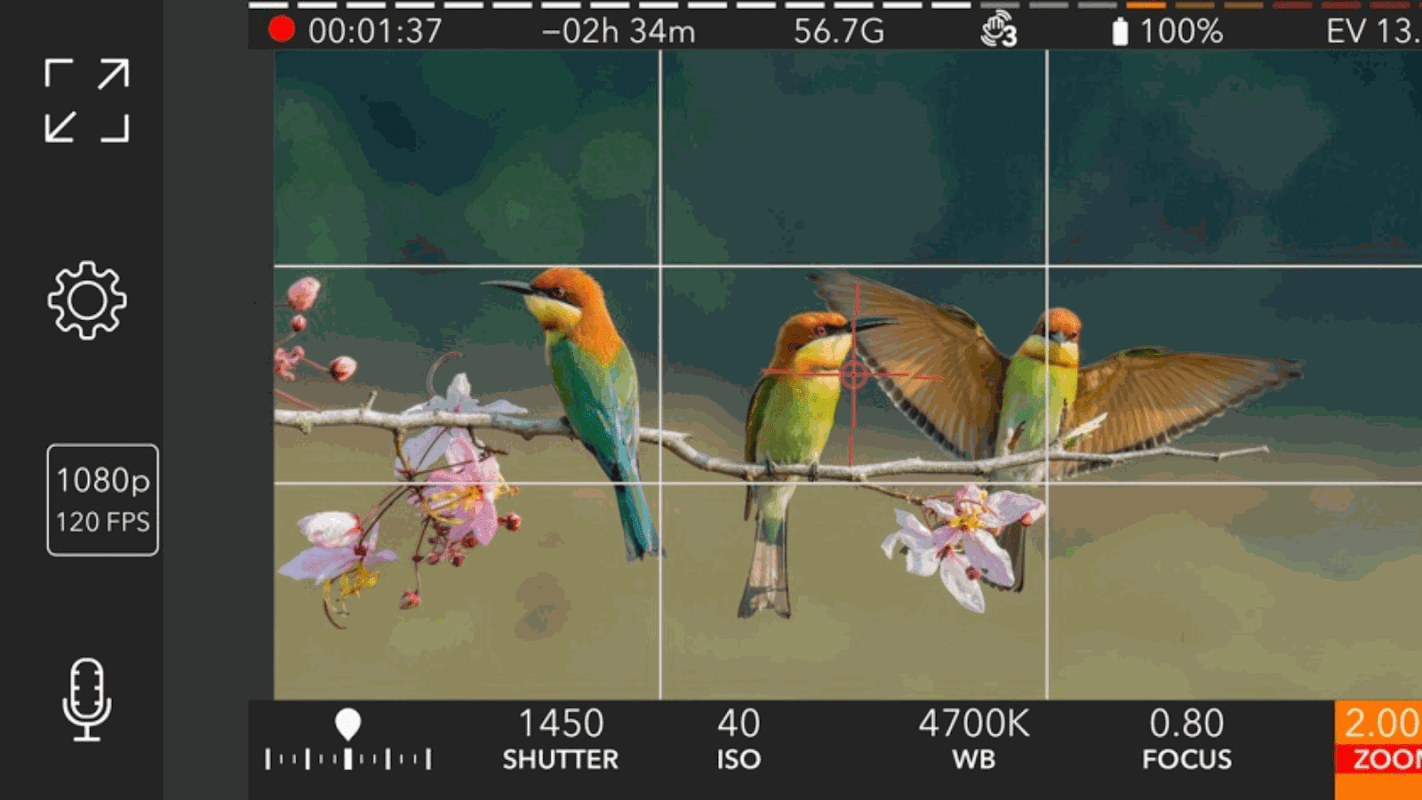
Task: Select the FOCUS 0.80 control
Action: [1187, 740]
